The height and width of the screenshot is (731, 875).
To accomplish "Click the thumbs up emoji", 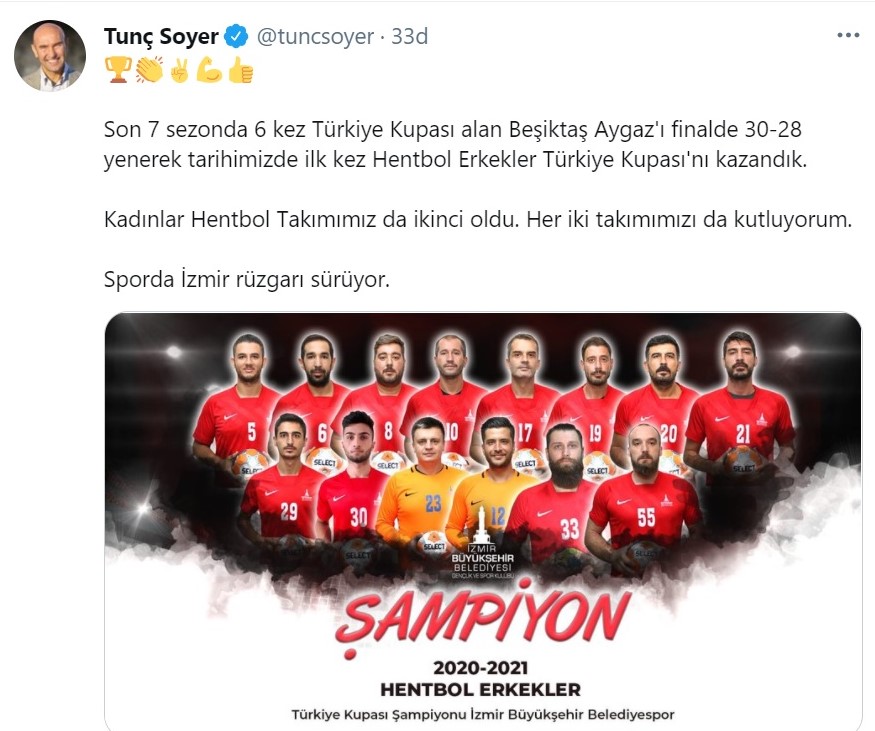I will pos(241,70).
